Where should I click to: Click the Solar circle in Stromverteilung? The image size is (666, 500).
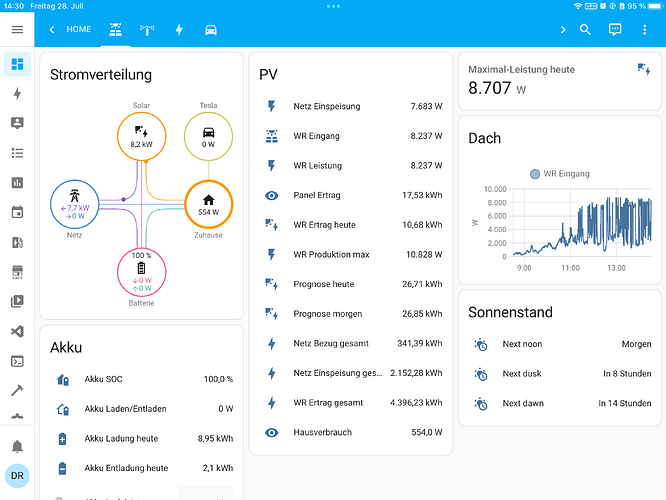pyautogui.click(x=141, y=136)
